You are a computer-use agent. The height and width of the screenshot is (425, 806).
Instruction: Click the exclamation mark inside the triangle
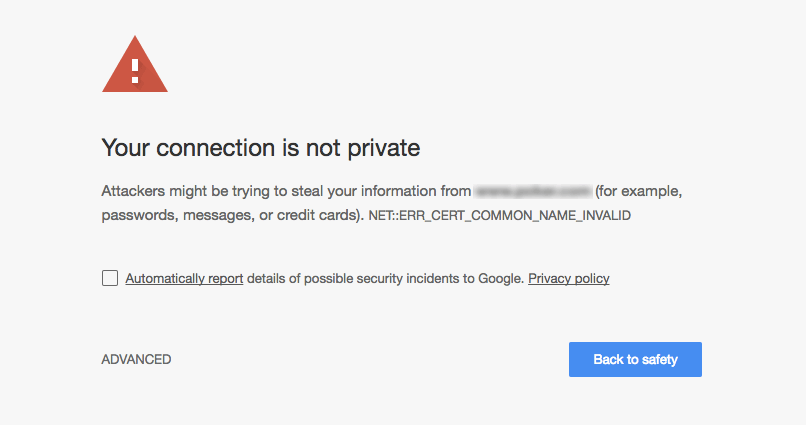pos(135,71)
